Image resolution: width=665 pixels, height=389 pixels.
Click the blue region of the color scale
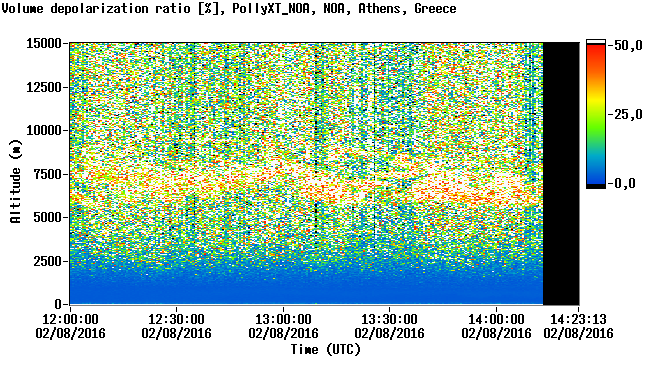(x=596, y=172)
